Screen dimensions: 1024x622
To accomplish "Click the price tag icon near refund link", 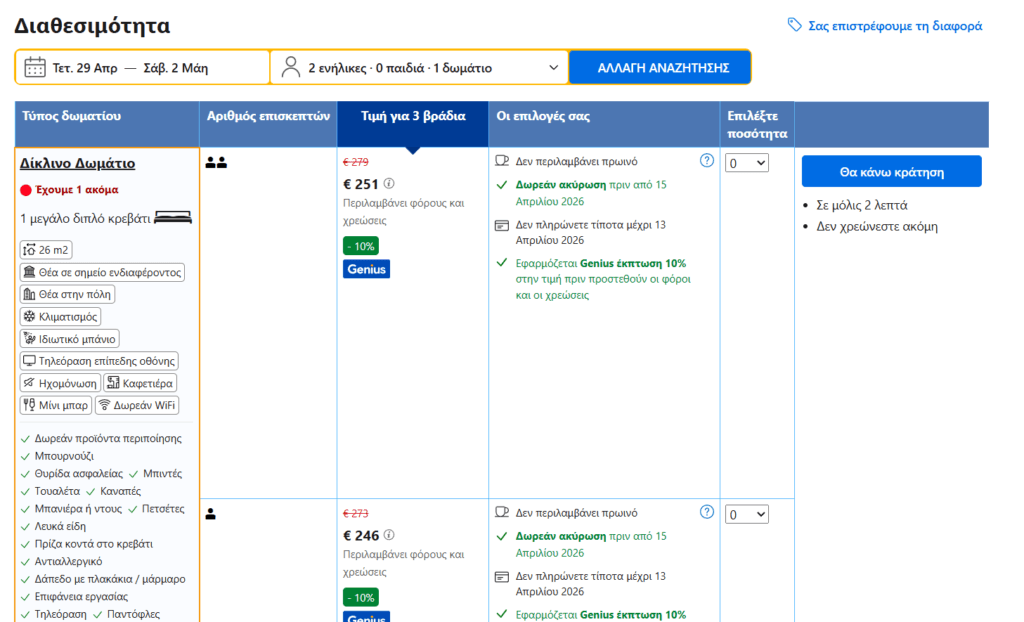I will (795, 26).
